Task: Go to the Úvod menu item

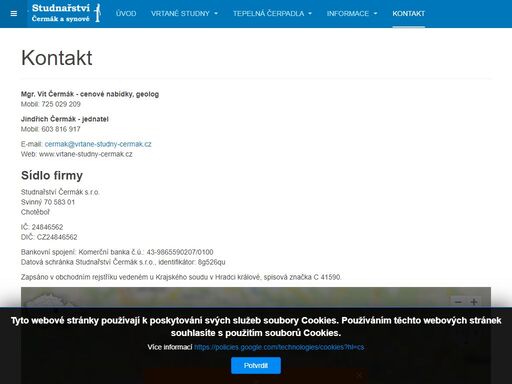Action: [126, 14]
